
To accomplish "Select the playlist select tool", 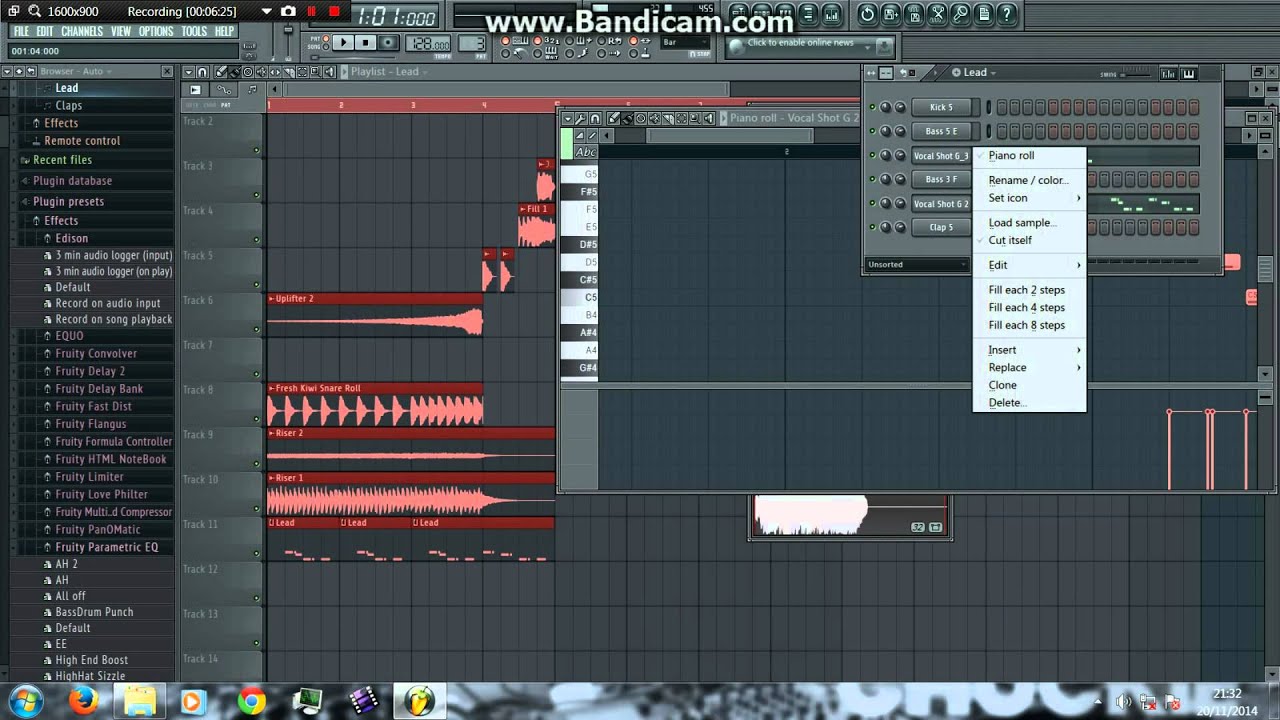I will [x=302, y=72].
